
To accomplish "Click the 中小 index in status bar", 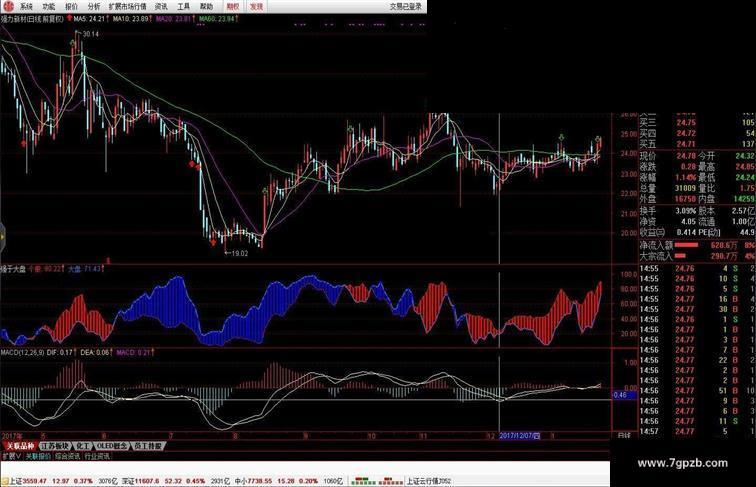I will 253,481.
